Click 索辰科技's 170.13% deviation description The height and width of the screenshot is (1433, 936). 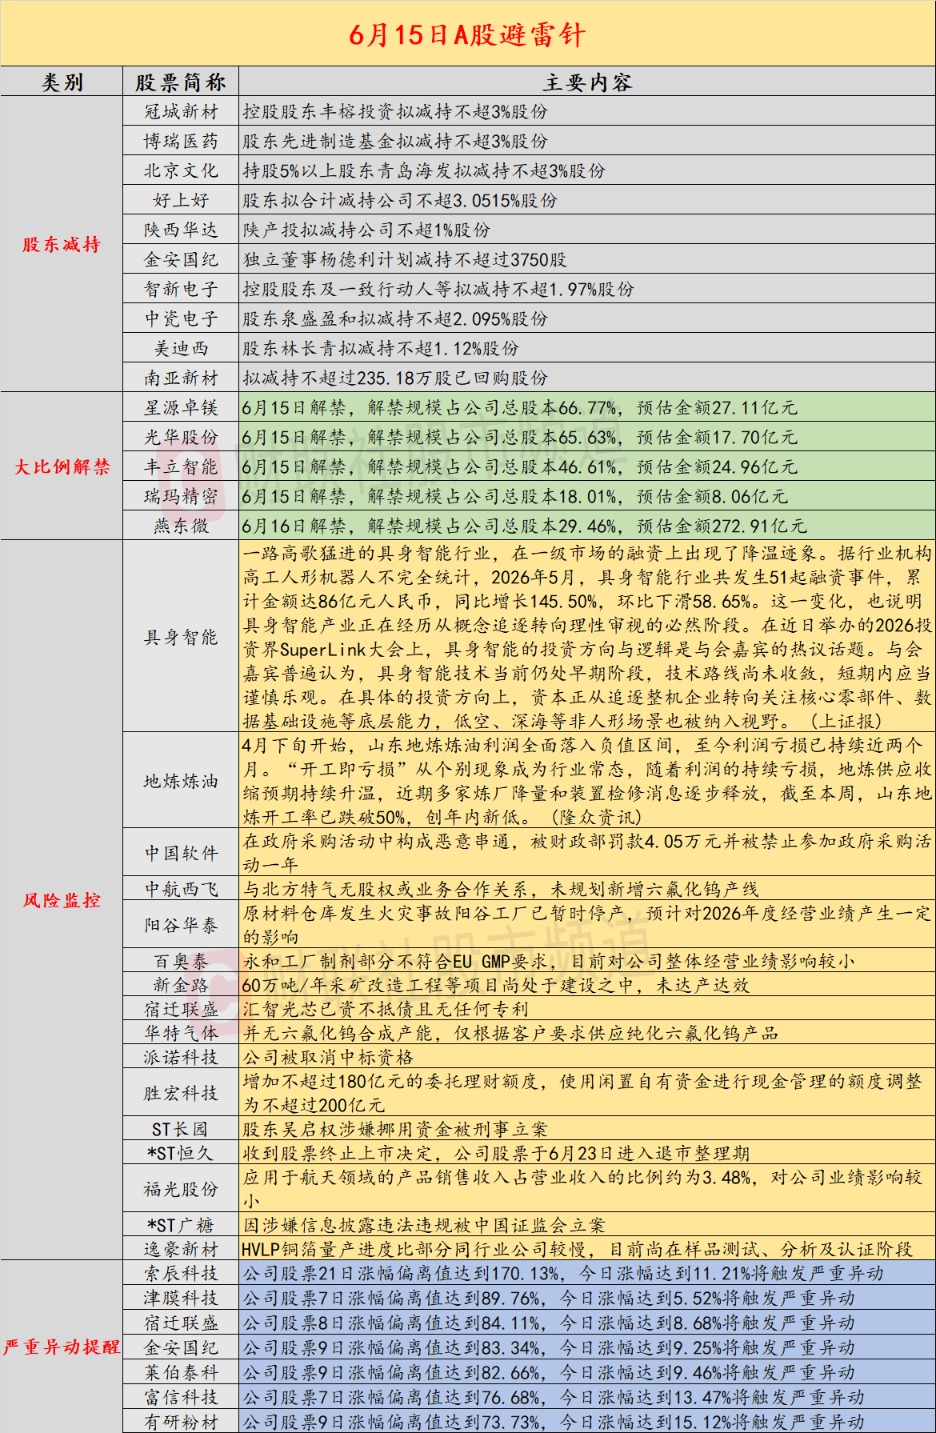(x=563, y=1273)
